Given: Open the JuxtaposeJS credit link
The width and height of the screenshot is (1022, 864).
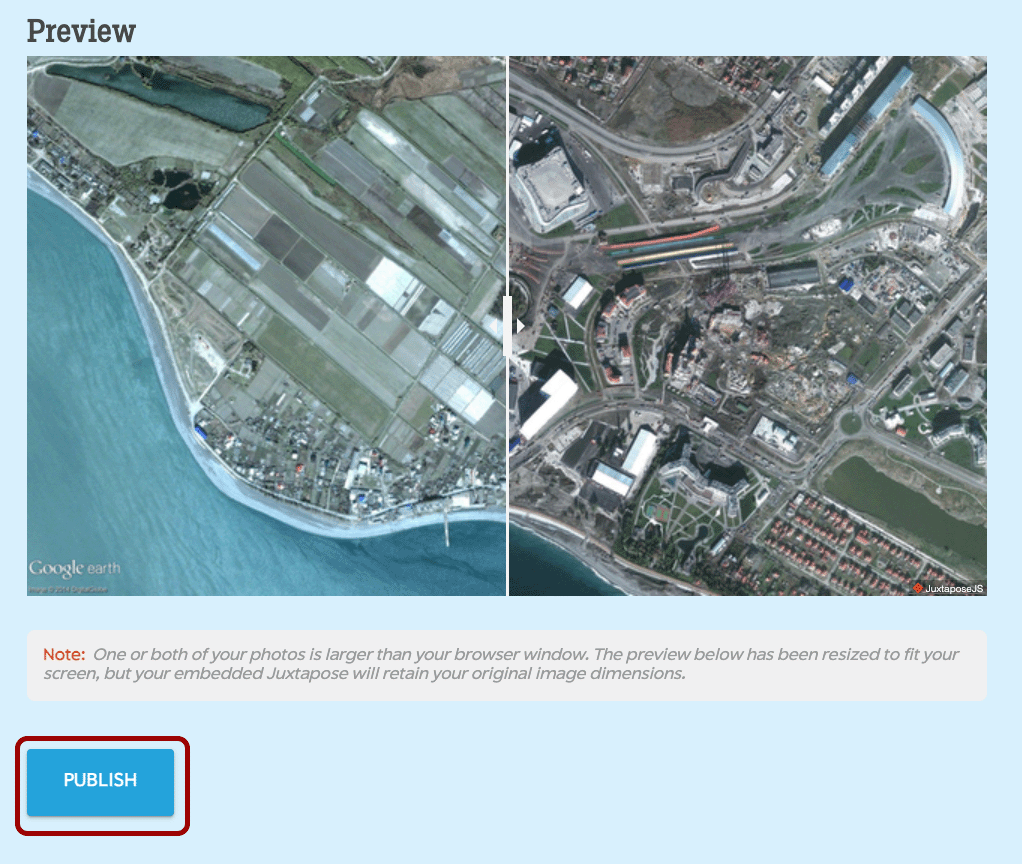Looking at the screenshot, I should click(953, 589).
